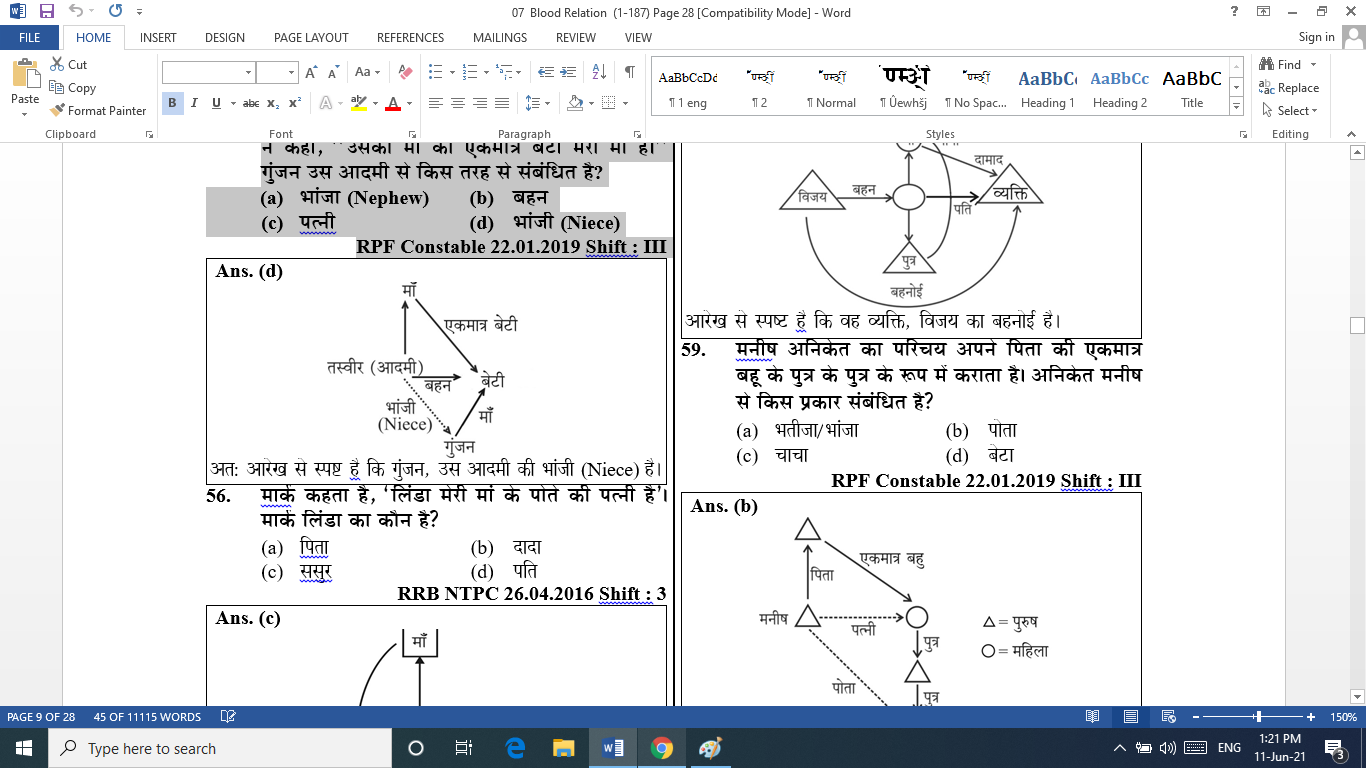Justify the paragraph text
The width and height of the screenshot is (1366, 768).
tap(502, 103)
